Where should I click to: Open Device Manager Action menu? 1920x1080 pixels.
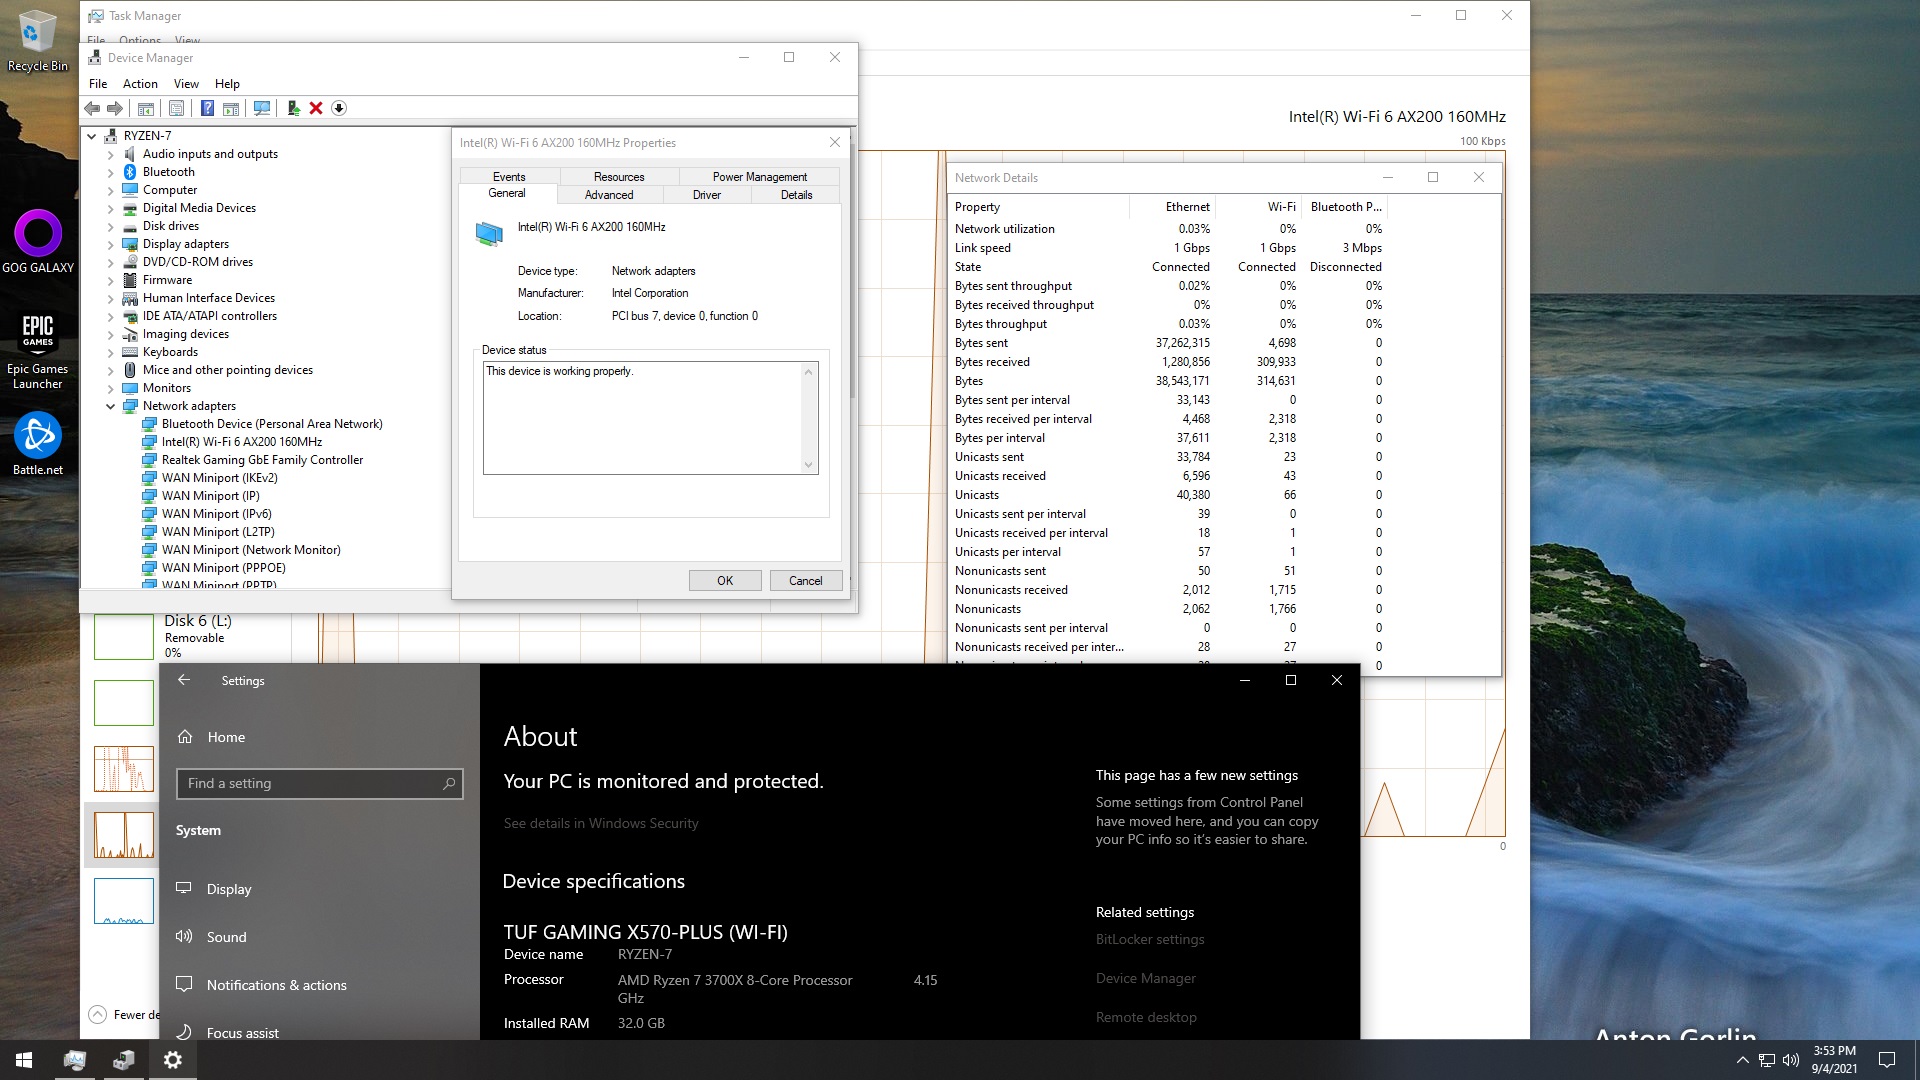140,84
